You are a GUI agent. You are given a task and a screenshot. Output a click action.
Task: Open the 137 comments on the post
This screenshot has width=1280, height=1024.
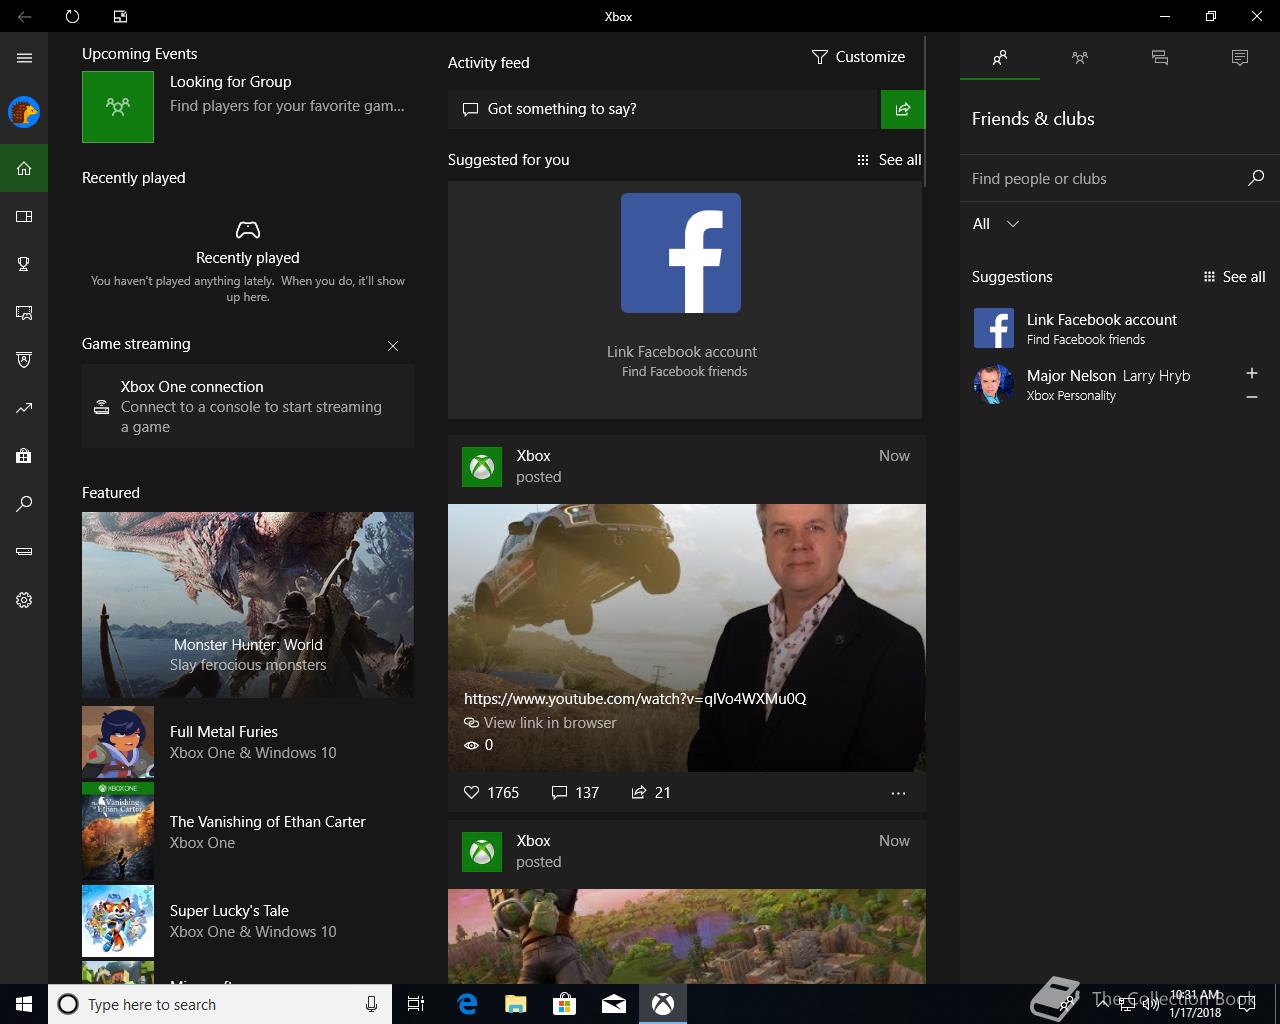(x=575, y=792)
